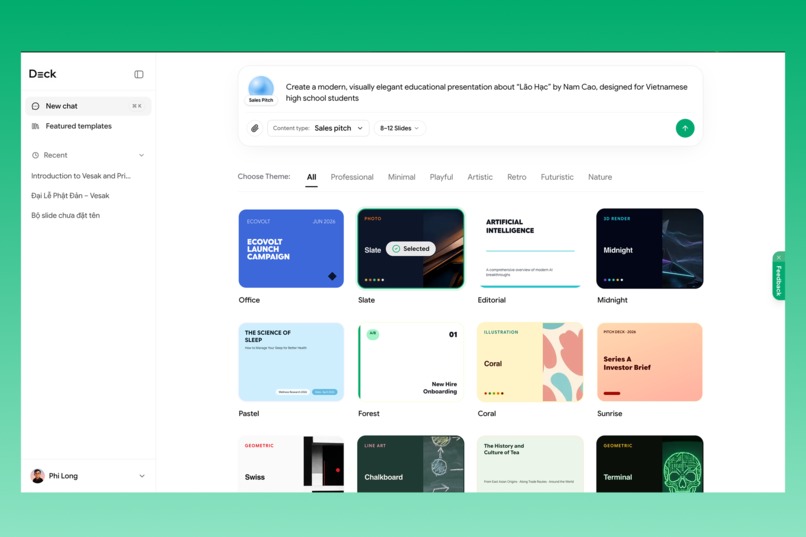The image size is (806, 537).
Task: Click the Choose Theme label
Action: pyautogui.click(x=264, y=177)
